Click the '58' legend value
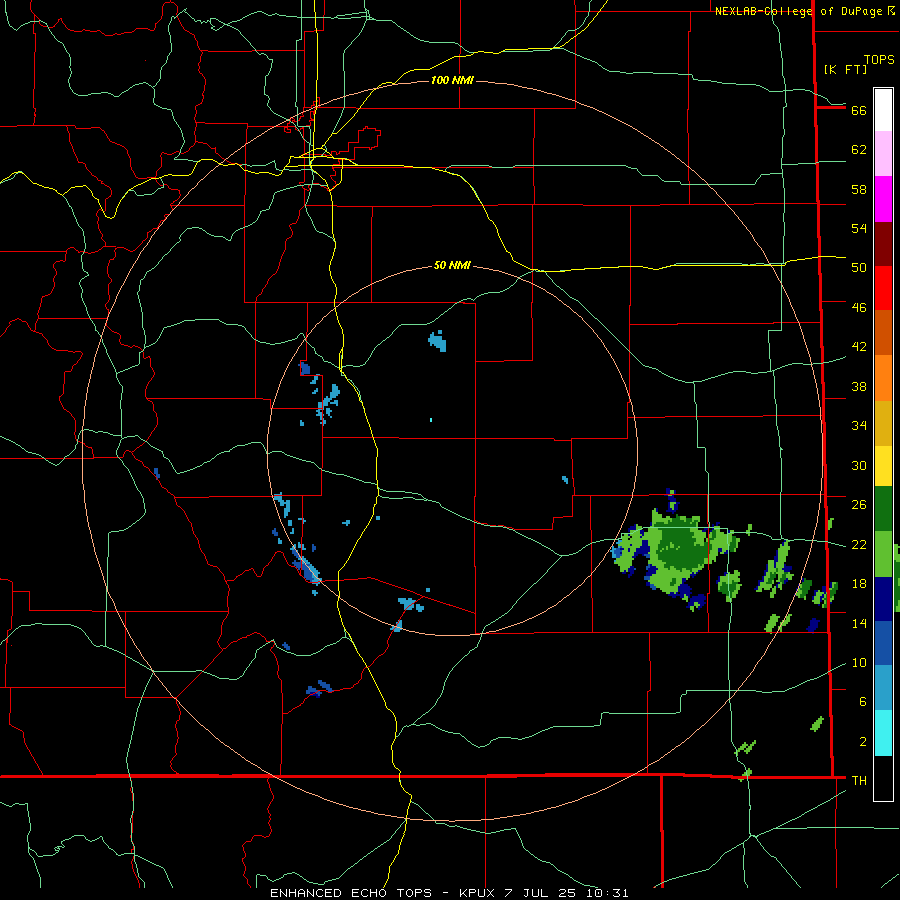900x900 pixels. (x=859, y=189)
